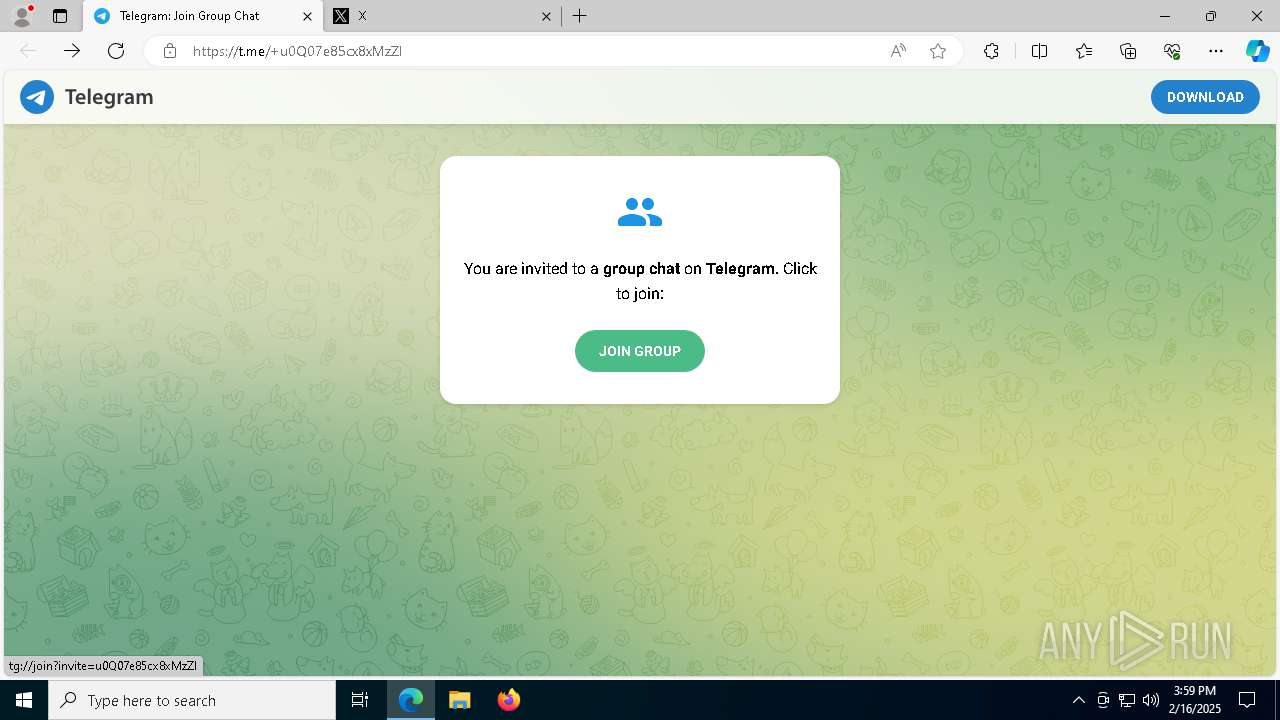Close the X tab
This screenshot has height=720, width=1280.
click(546, 16)
